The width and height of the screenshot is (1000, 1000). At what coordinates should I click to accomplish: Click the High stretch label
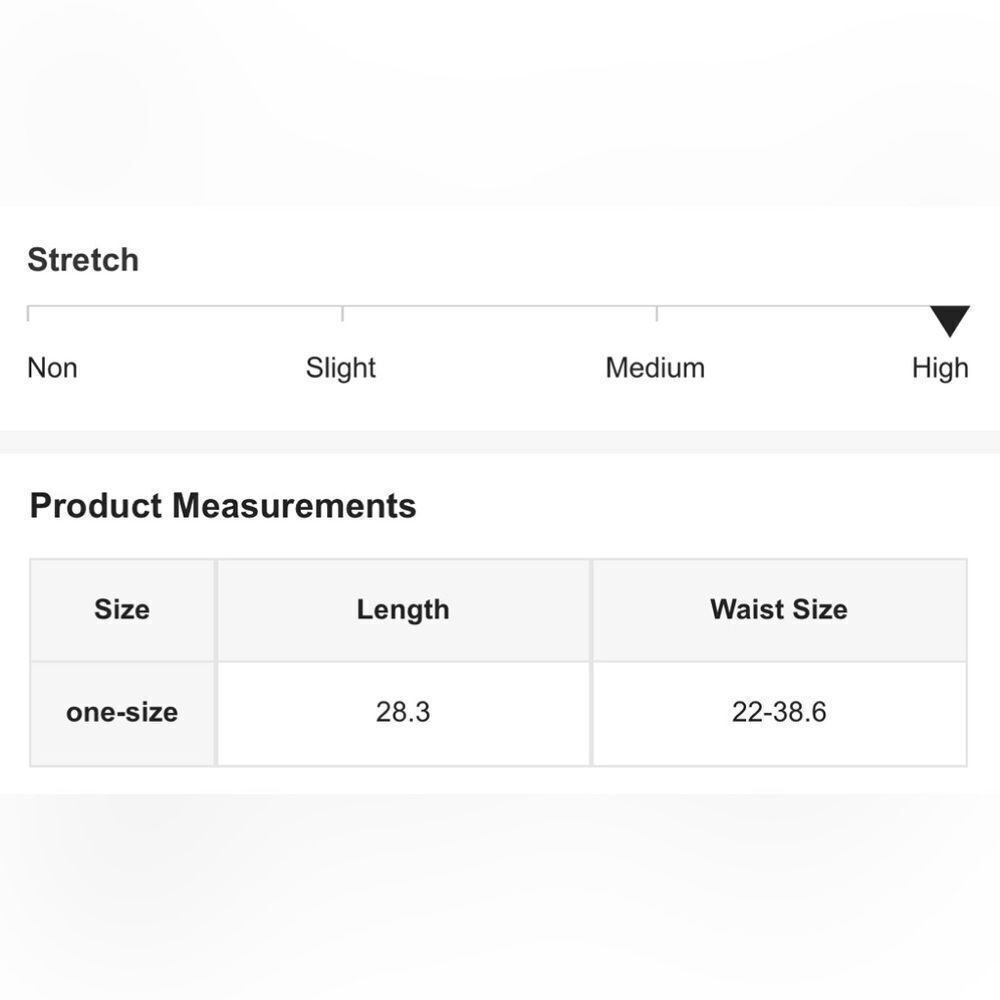[x=940, y=368]
